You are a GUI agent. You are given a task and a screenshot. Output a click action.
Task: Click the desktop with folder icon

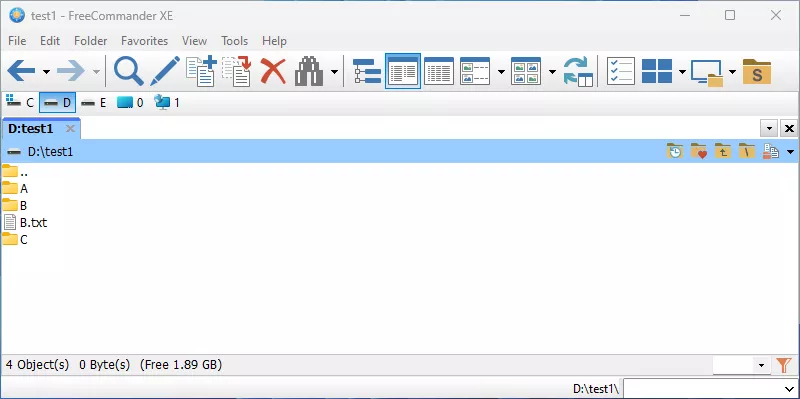707,72
